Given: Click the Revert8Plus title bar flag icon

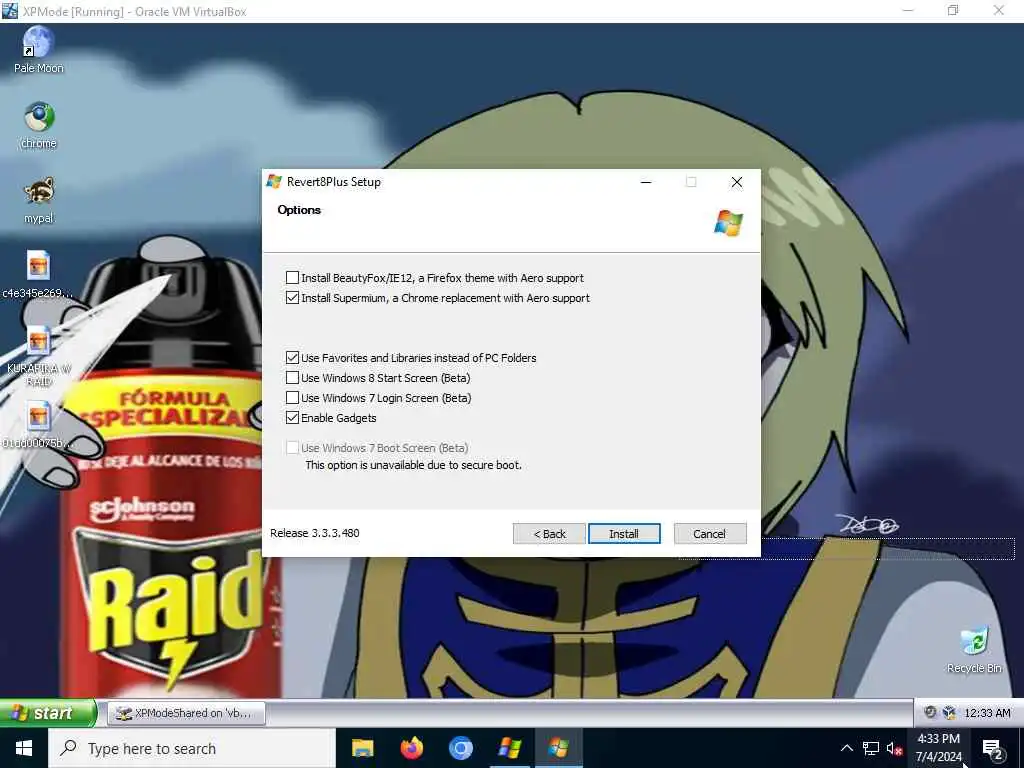Looking at the screenshot, I should click(x=274, y=182).
